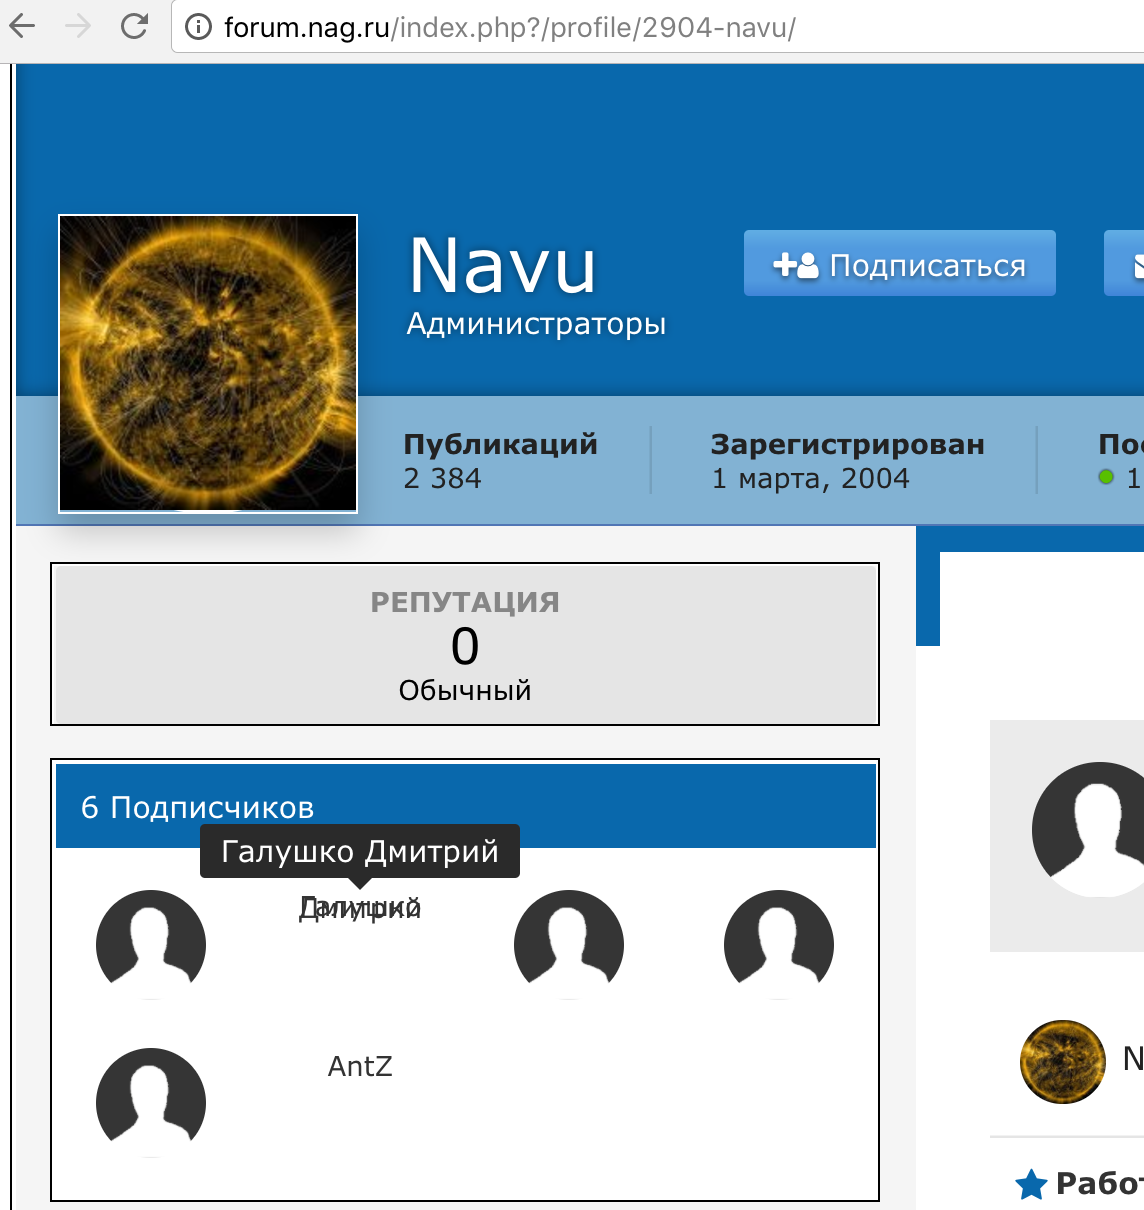Click the Публикаций 2 384 statistic
Image resolution: width=1144 pixels, height=1210 pixels.
pyautogui.click(x=500, y=461)
